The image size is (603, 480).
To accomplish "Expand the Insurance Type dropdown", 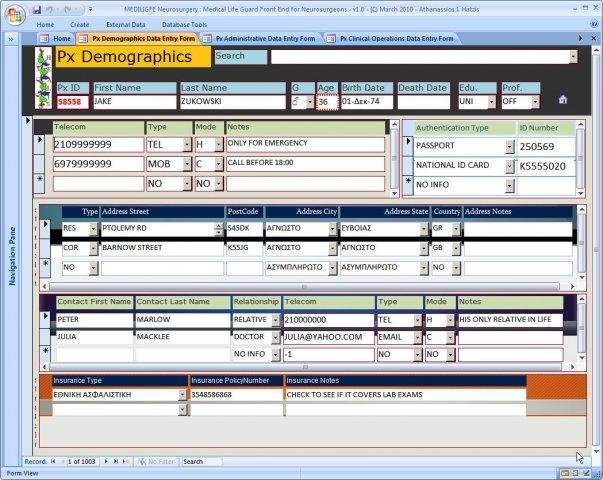I will (x=183, y=395).
